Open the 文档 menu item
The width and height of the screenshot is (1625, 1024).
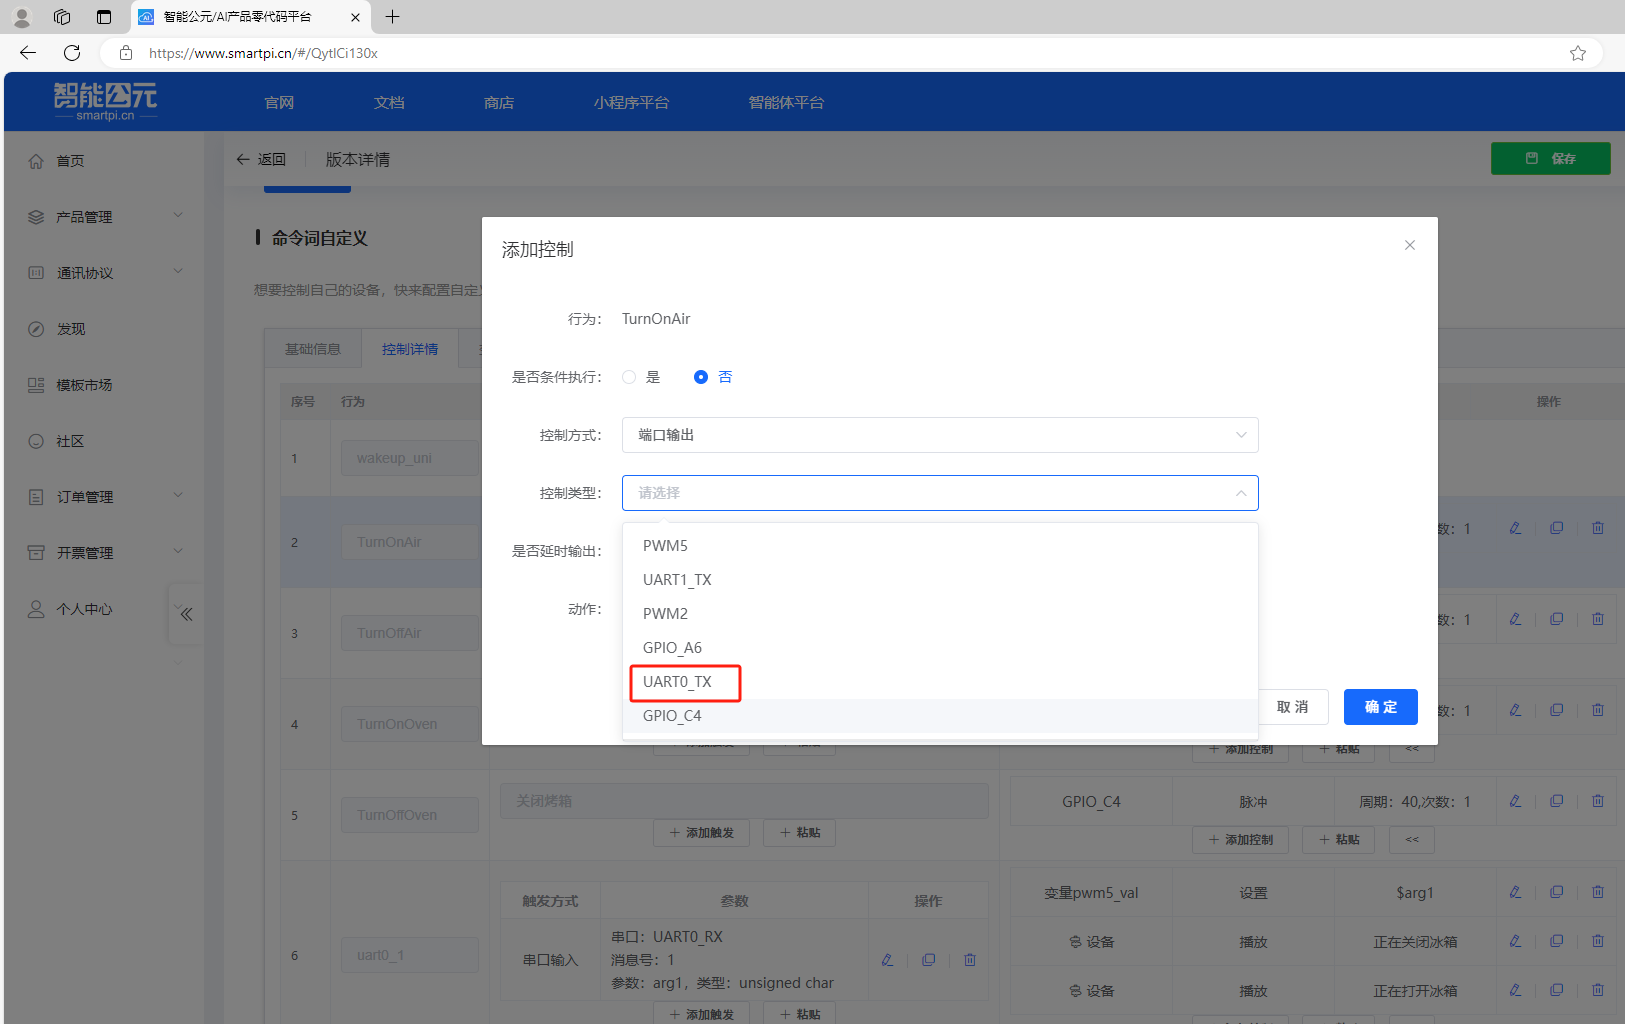[x=389, y=103]
